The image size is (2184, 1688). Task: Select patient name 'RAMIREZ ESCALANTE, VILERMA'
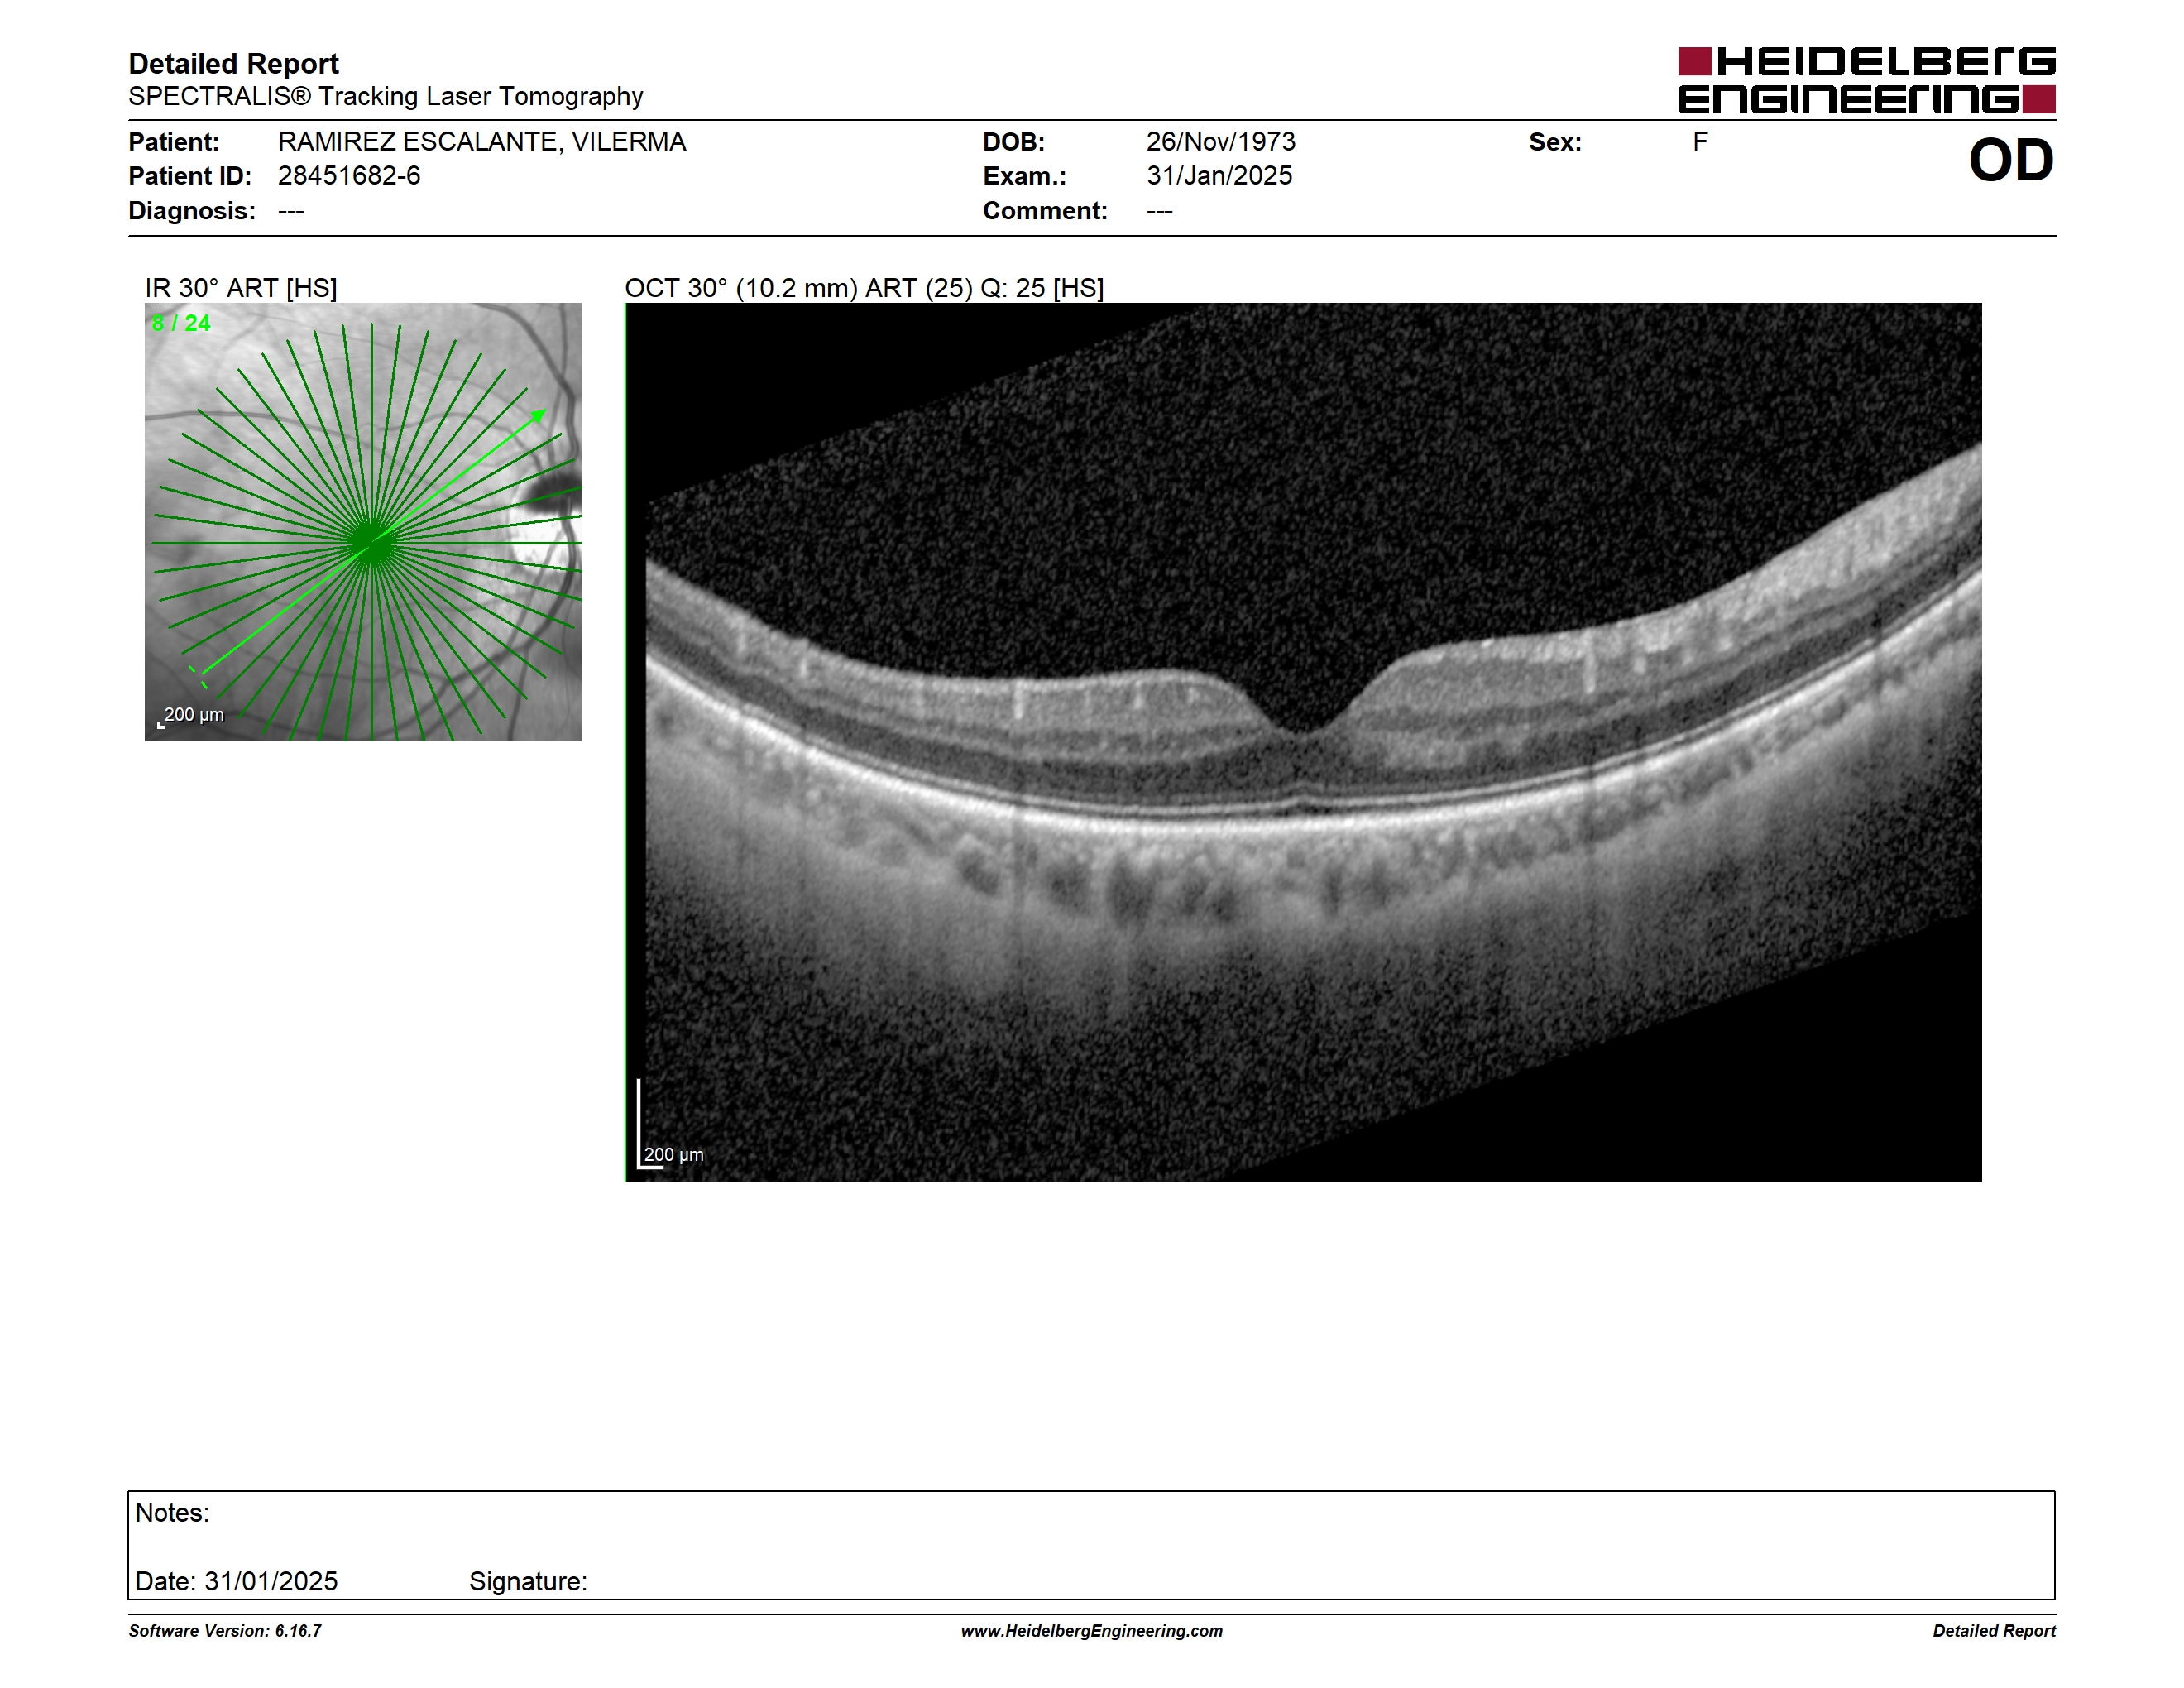click(x=482, y=142)
